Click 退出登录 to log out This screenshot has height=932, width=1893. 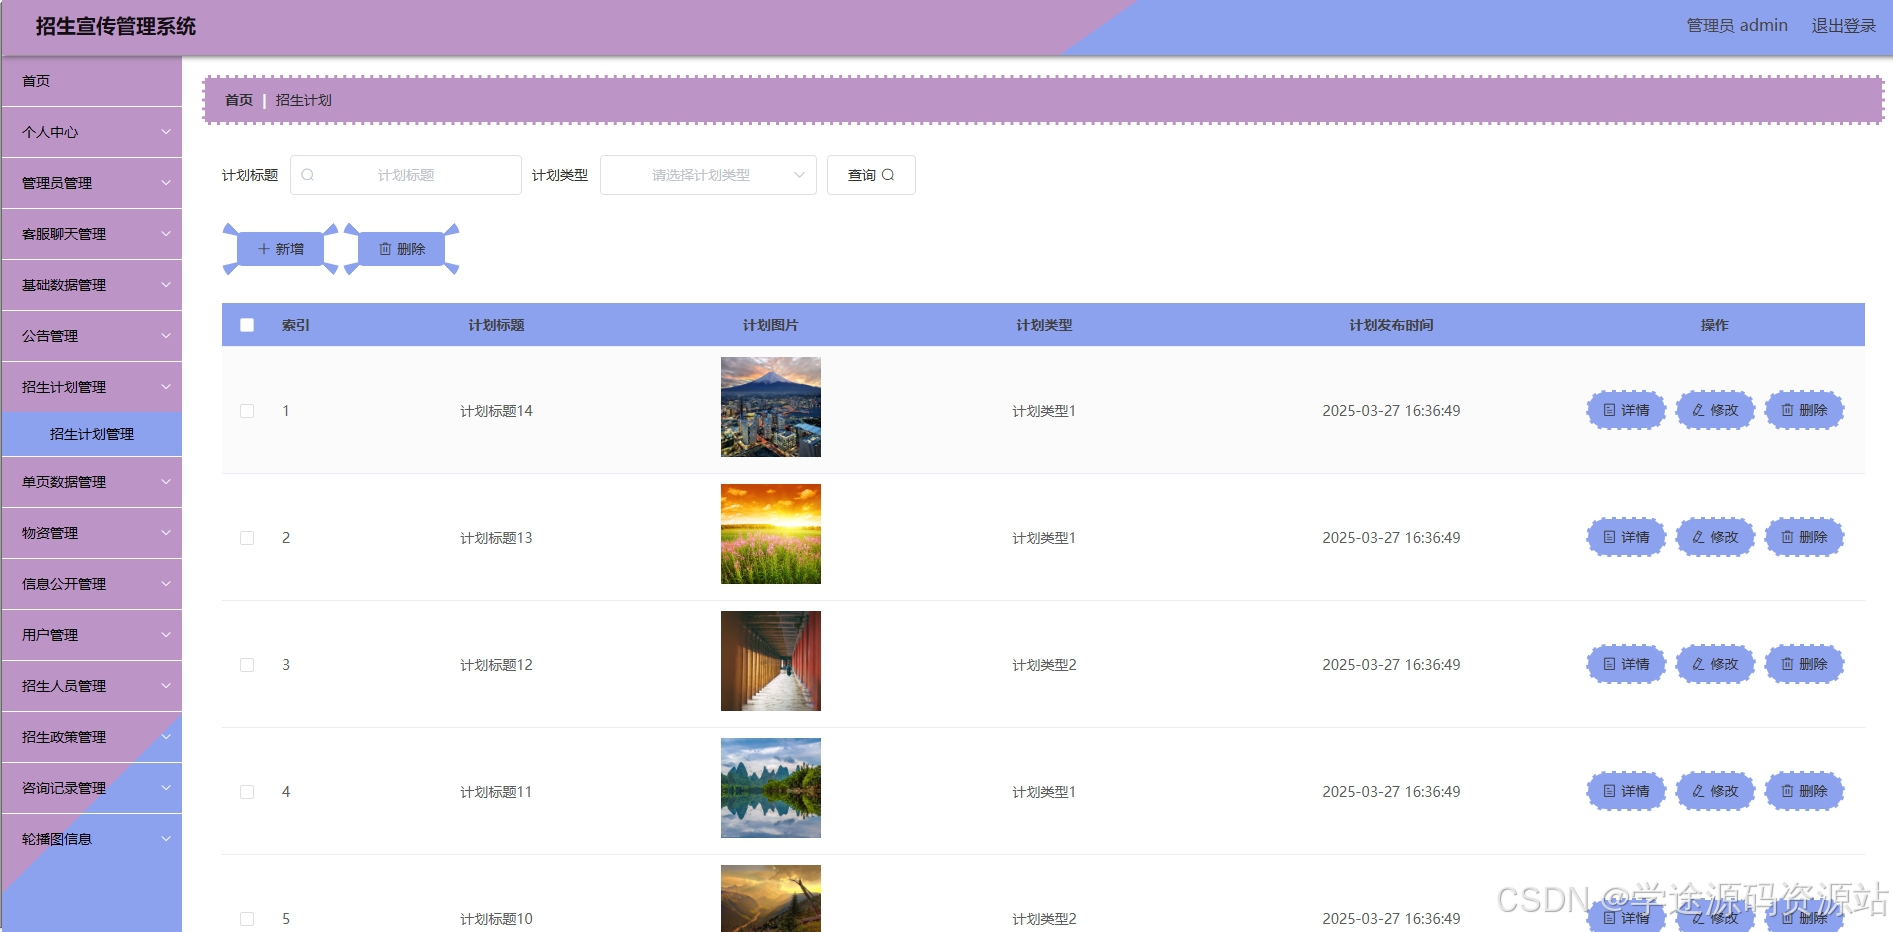(x=1844, y=26)
